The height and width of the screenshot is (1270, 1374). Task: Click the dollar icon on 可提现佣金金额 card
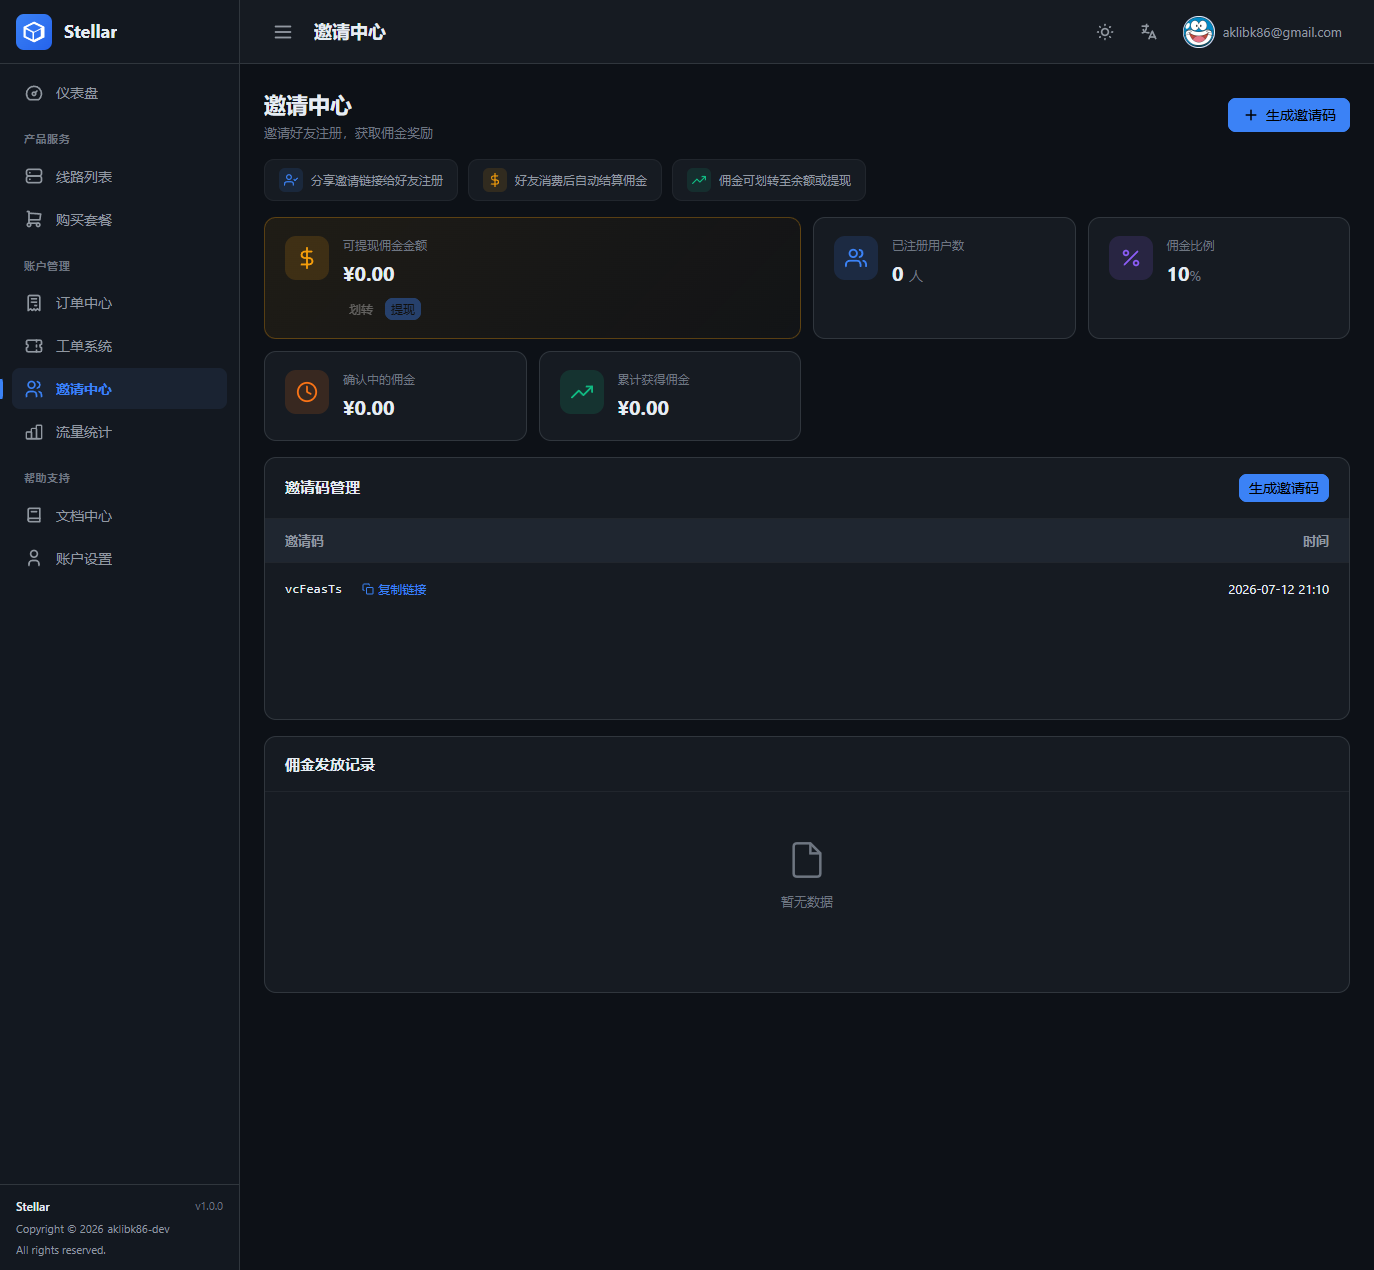307,258
